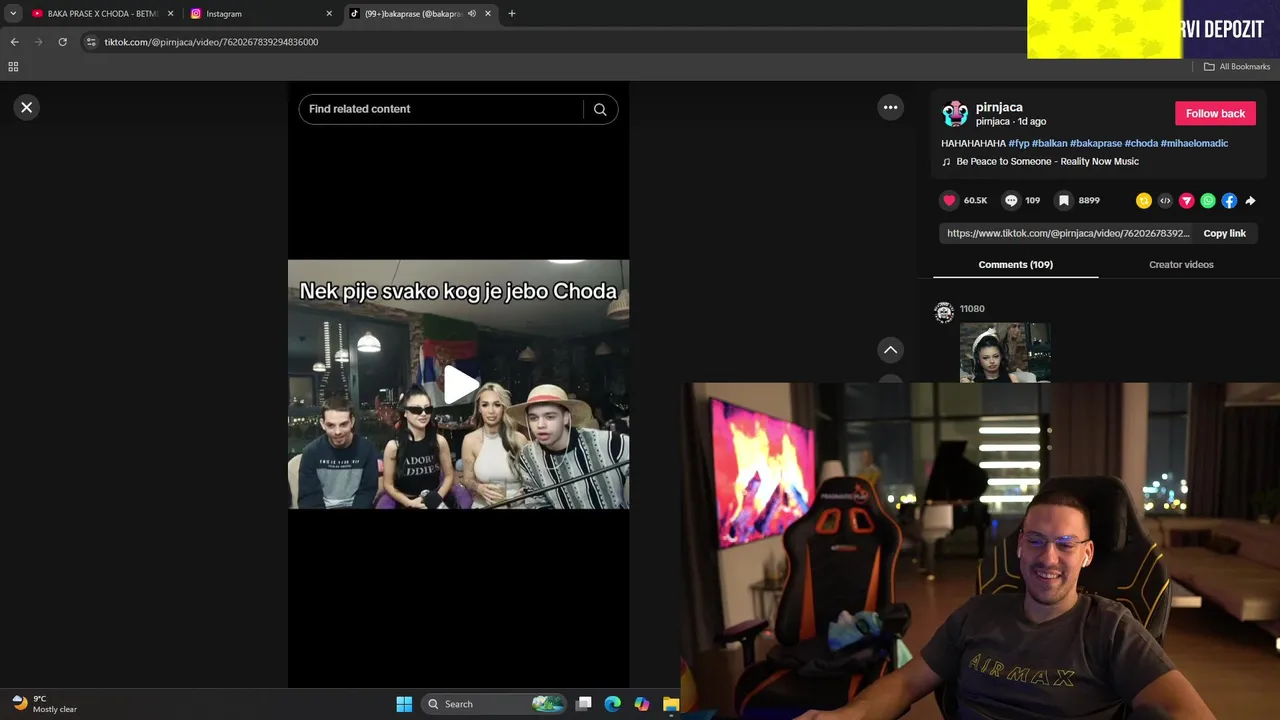The width and height of the screenshot is (1280, 720).
Task: Click the Copy link button
Action: (x=1224, y=233)
